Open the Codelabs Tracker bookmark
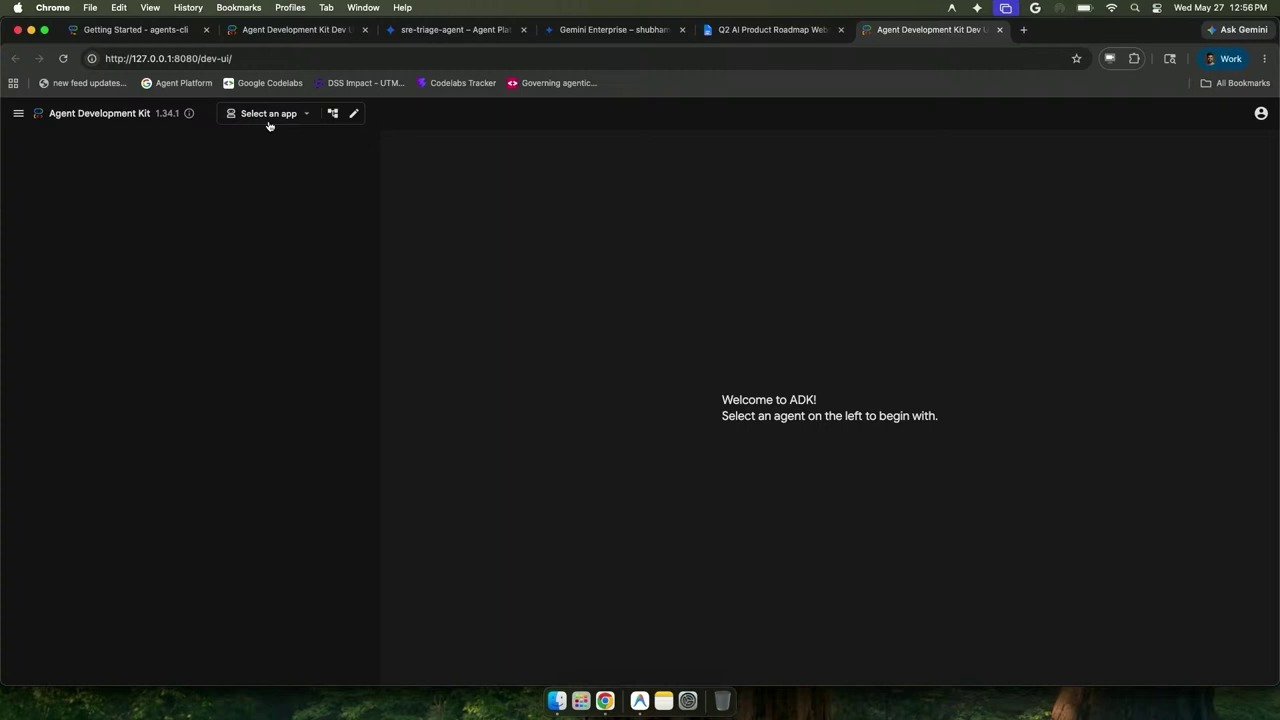Screen dimensions: 1280x720 456,83
